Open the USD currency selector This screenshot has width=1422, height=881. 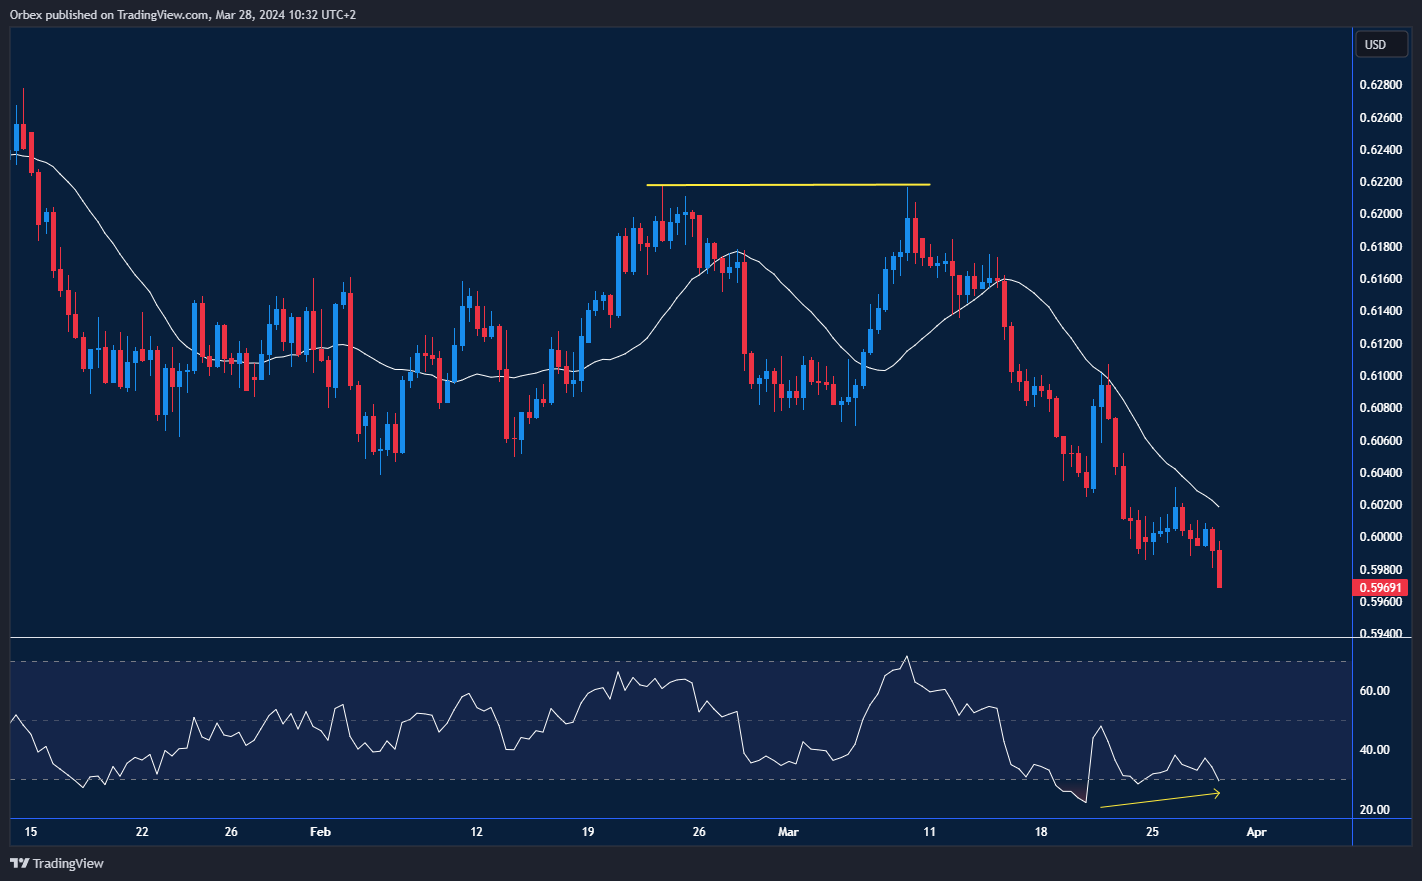pyautogui.click(x=1376, y=44)
